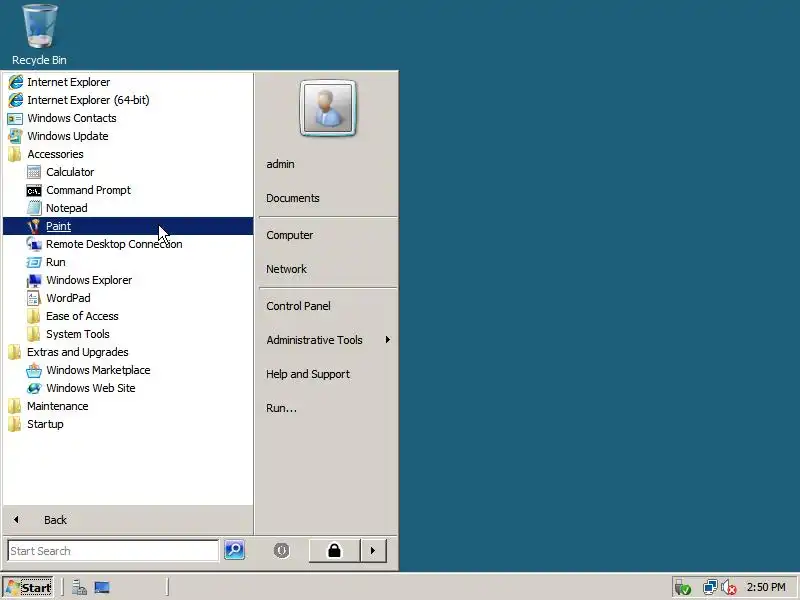Open Run... in the right pane
This screenshot has width=800, height=600.
click(x=328, y=408)
